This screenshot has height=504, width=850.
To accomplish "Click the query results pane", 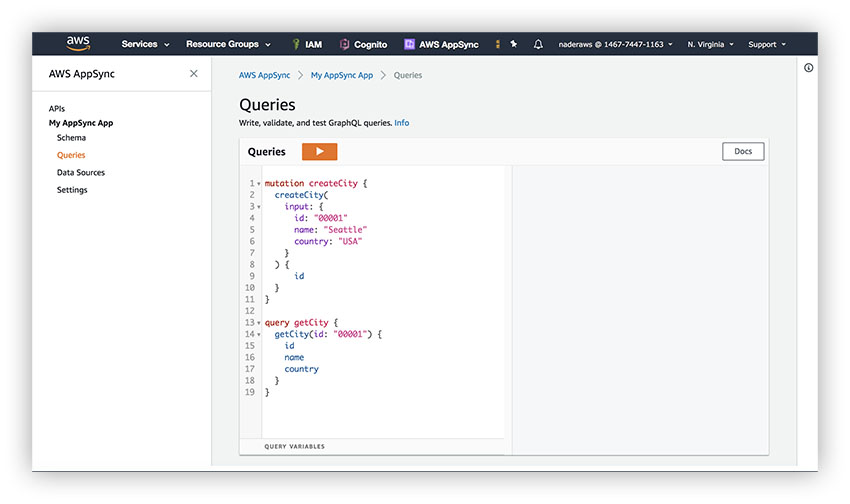I will [640, 310].
